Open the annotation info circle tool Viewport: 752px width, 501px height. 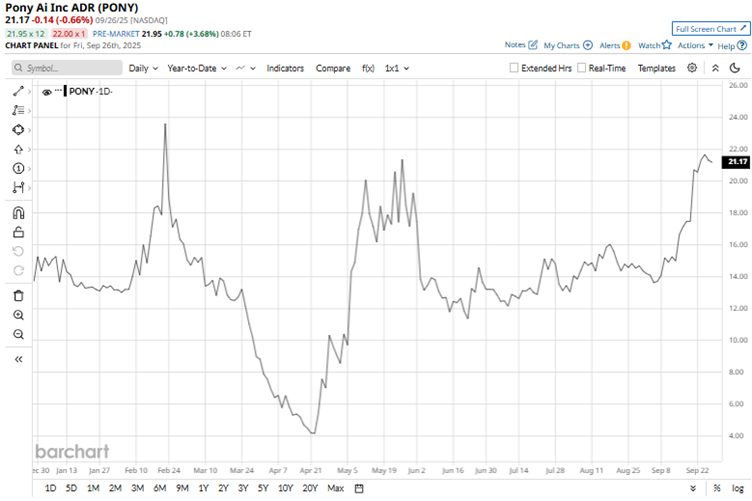pos(18,168)
